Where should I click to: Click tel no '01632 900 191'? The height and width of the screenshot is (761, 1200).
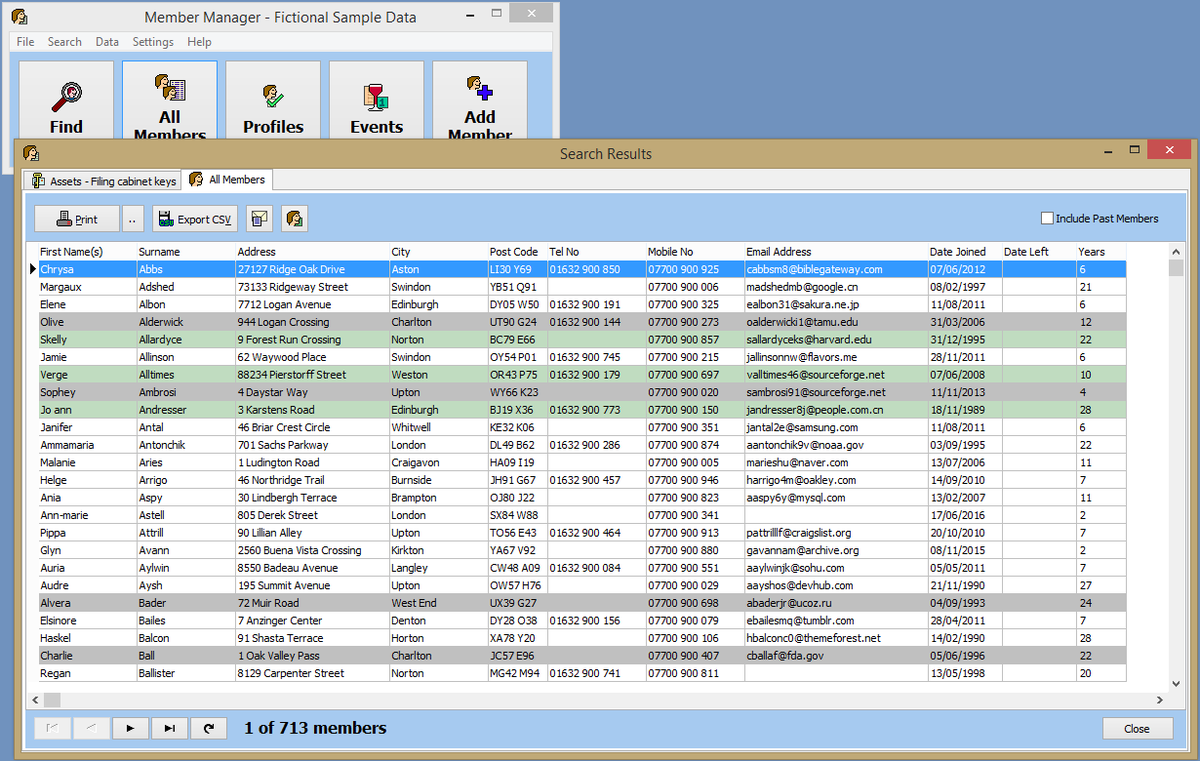(585, 305)
